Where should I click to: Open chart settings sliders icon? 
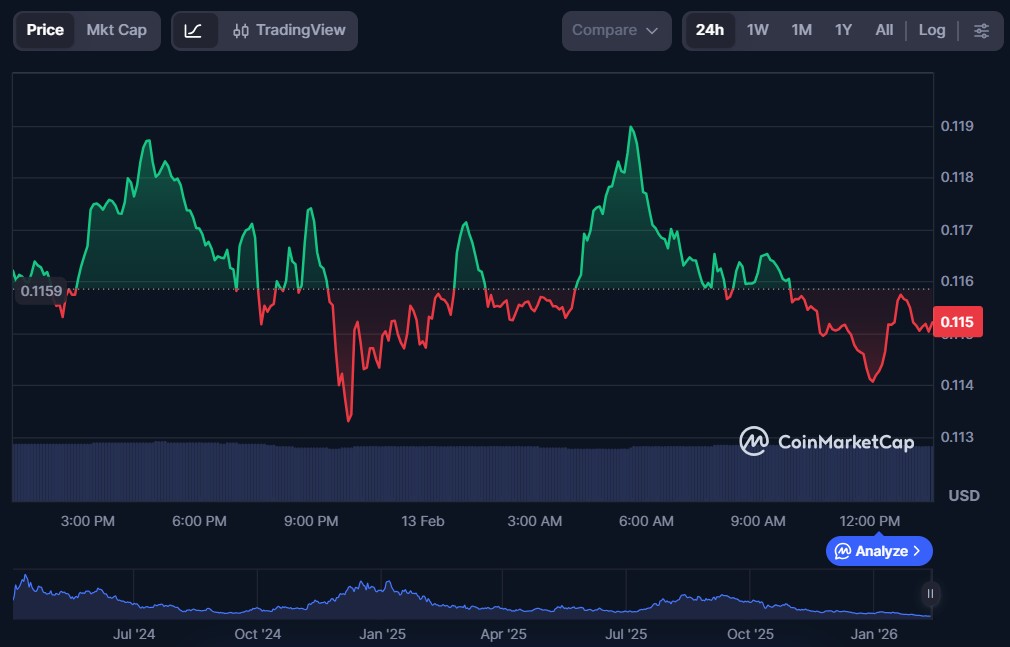click(x=981, y=31)
